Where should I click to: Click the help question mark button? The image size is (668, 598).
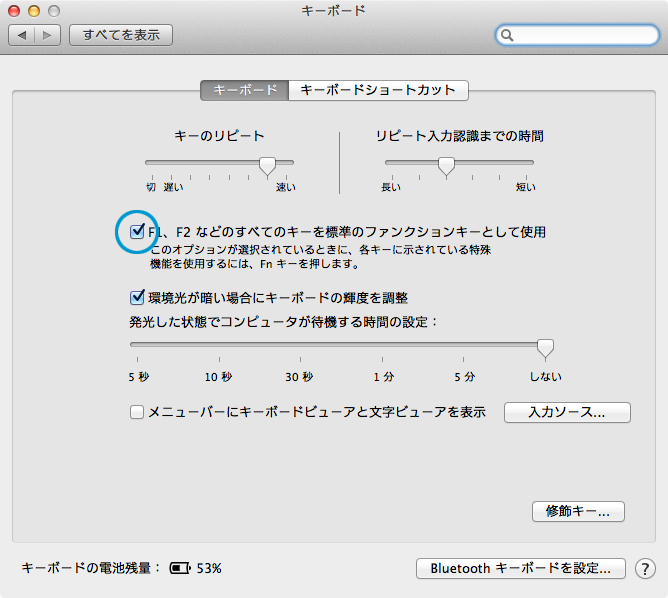[x=645, y=568]
